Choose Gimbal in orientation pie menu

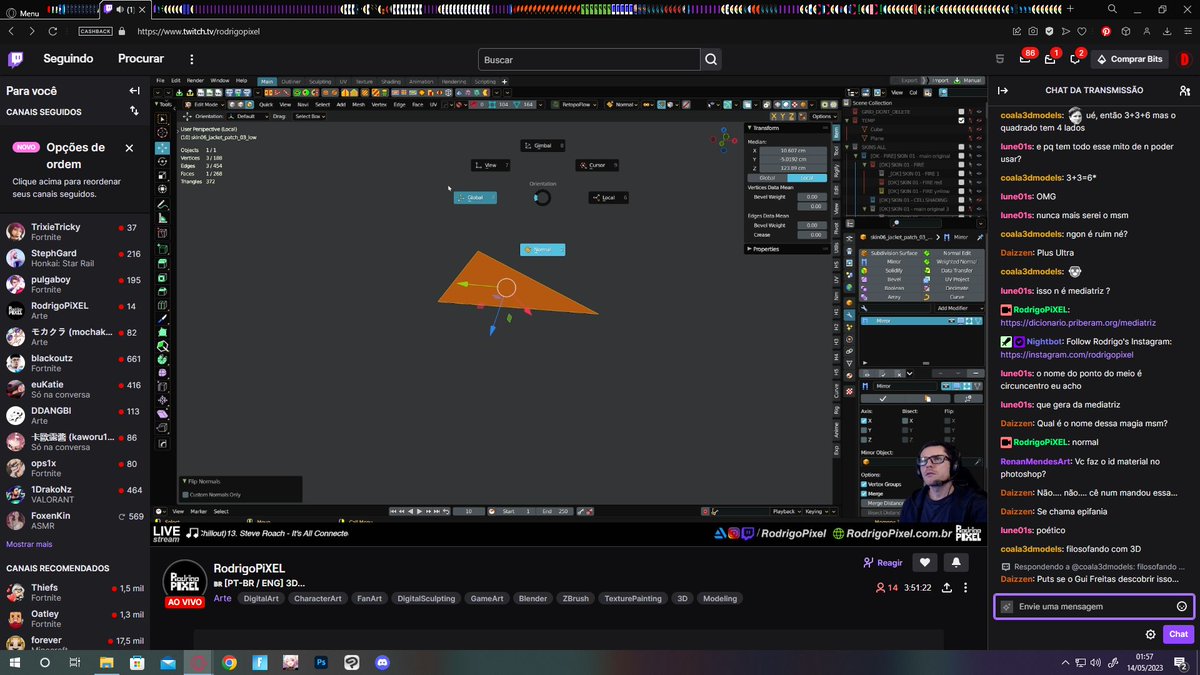pos(542,145)
